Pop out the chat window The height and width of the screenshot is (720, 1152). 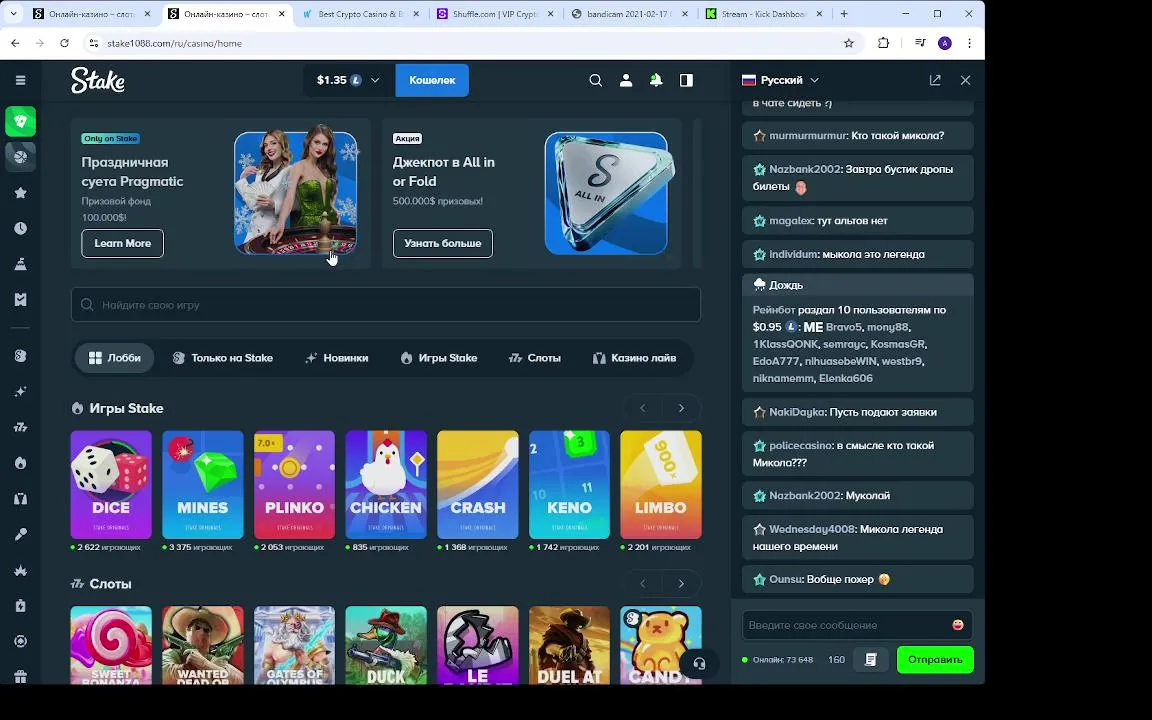(935, 80)
